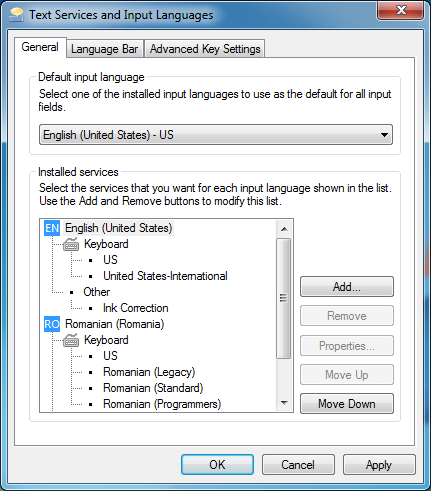Screen dimensions: 431x491
Task: Select the Ink Correction item
Action: pos(136,308)
